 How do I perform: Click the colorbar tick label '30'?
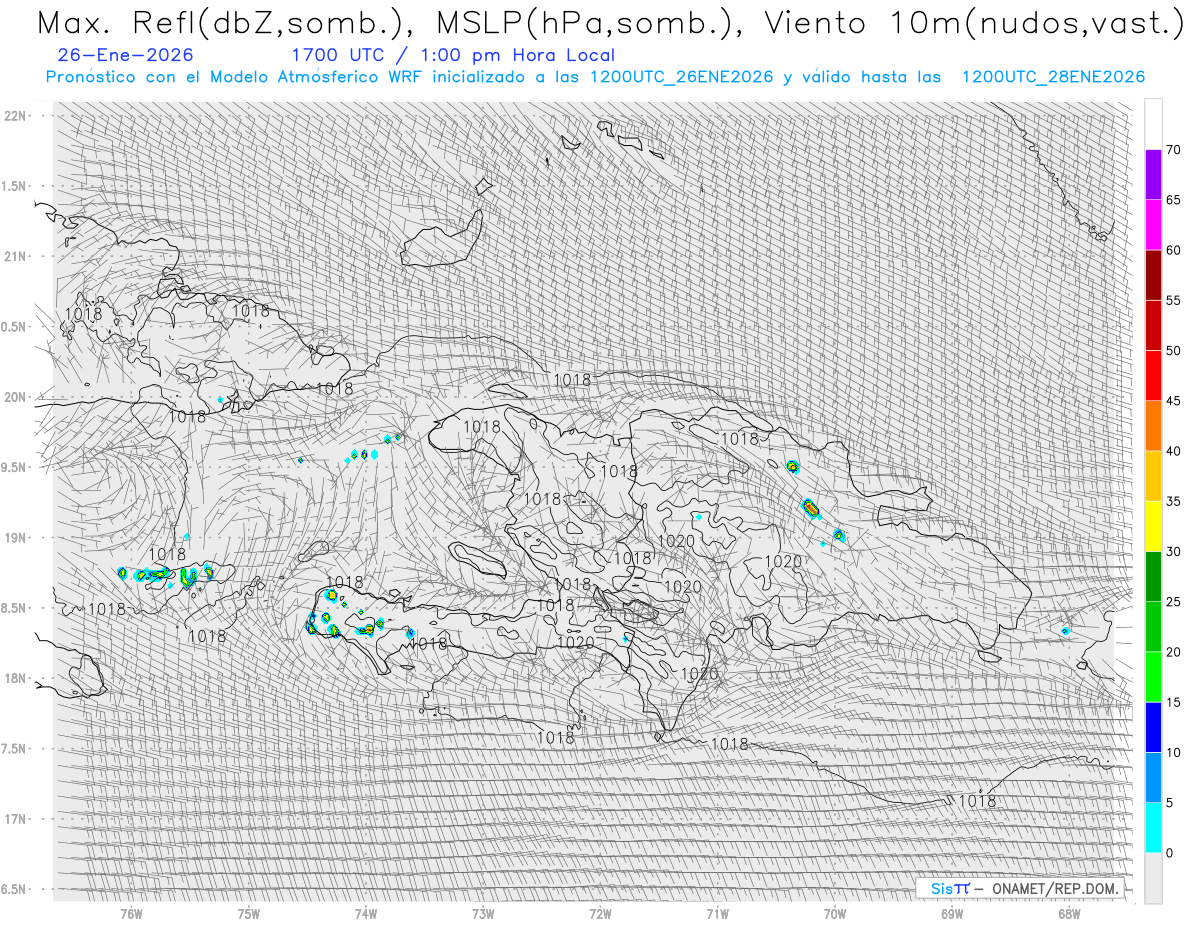(x=1174, y=551)
